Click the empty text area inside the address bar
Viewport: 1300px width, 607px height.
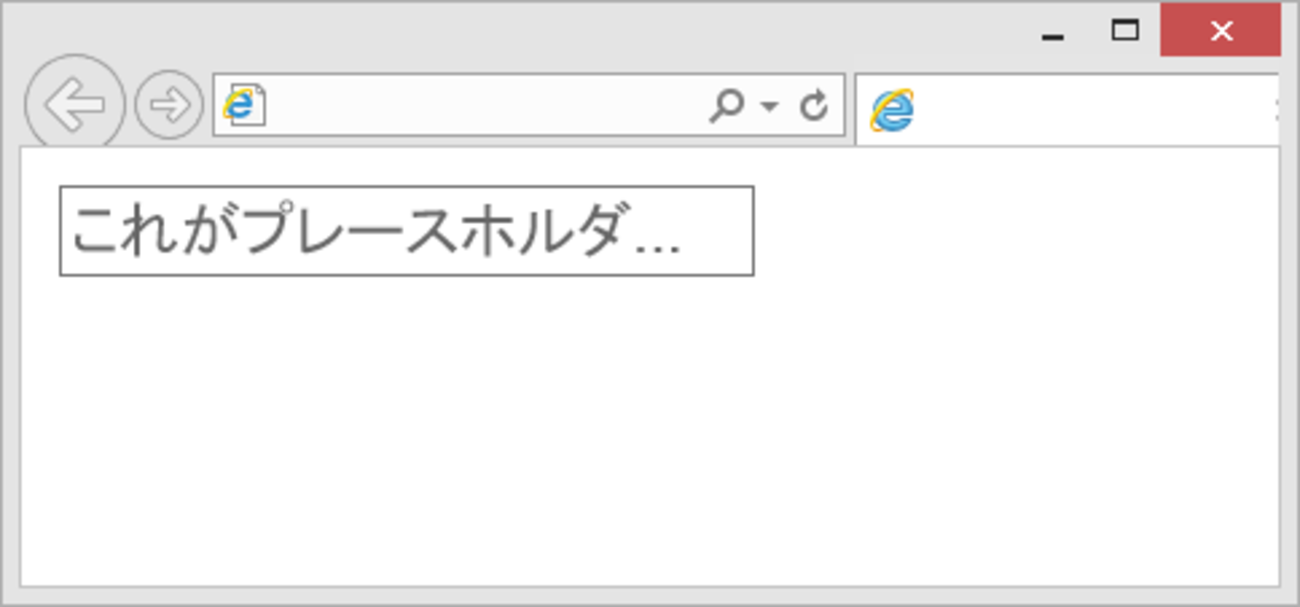(x=485, y=105)
